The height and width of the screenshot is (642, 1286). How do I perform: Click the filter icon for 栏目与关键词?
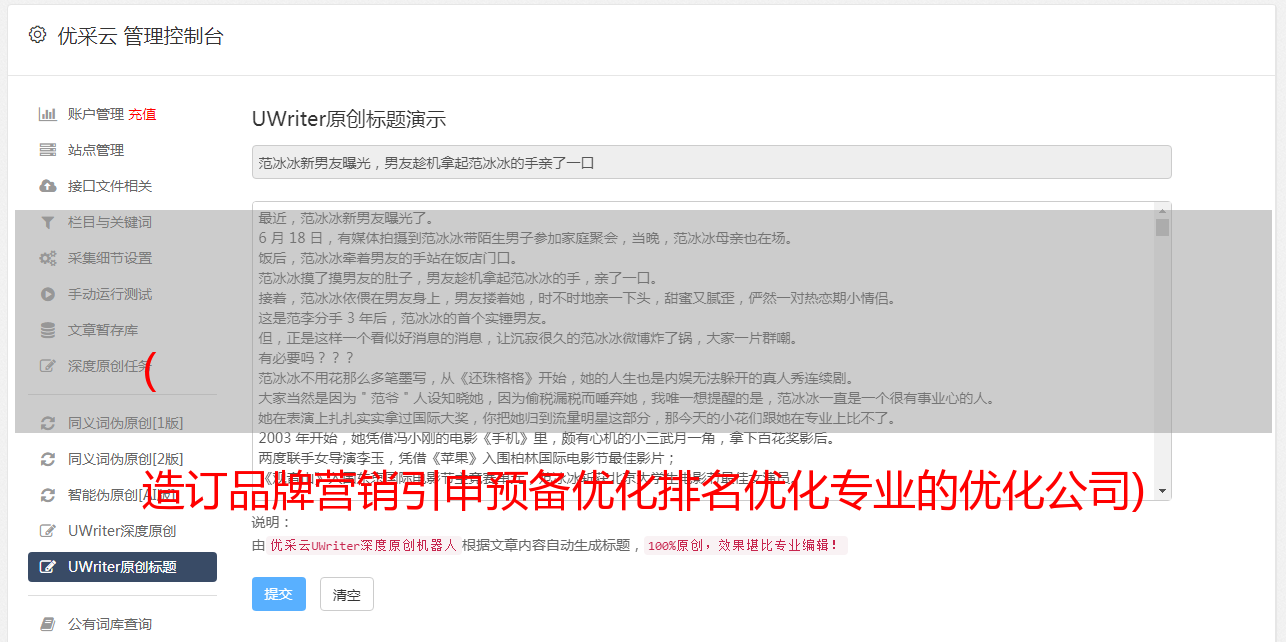click(47, 222)
